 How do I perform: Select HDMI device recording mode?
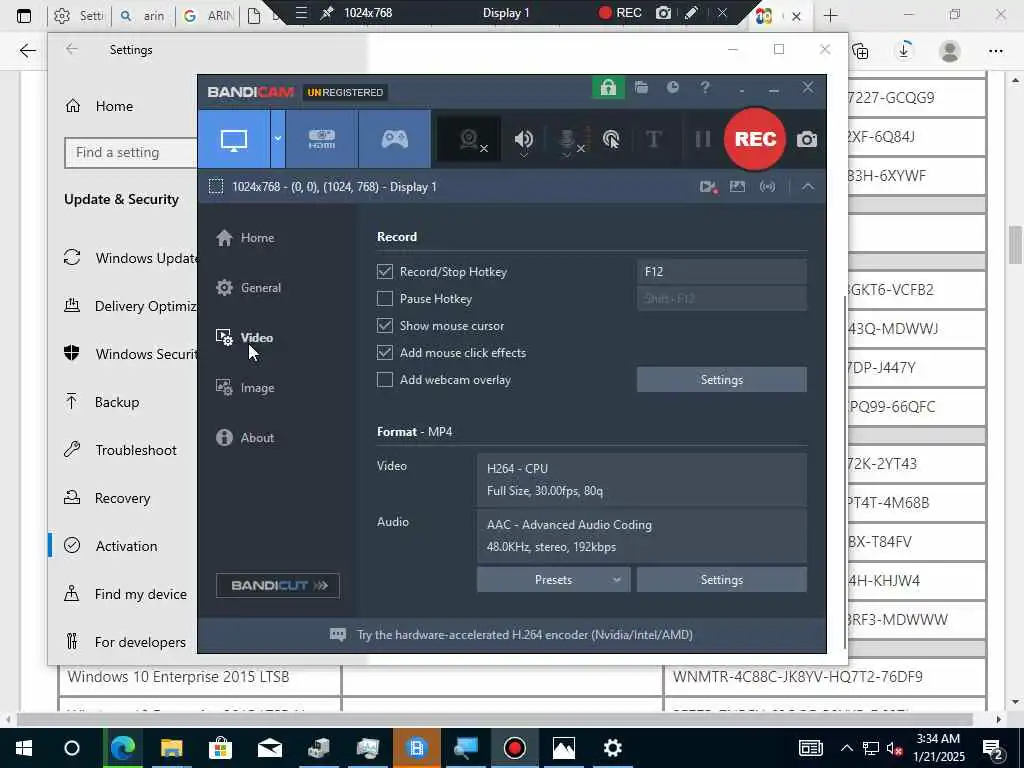pos(322,139)
